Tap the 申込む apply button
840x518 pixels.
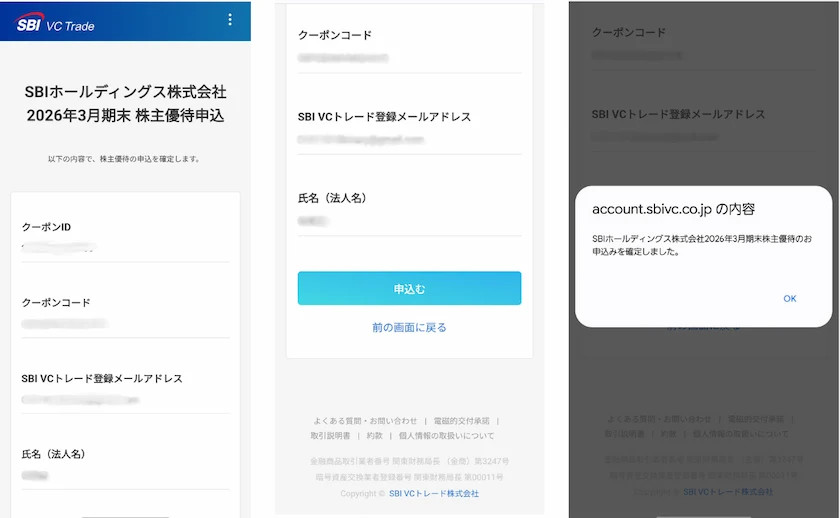(409, 288)
